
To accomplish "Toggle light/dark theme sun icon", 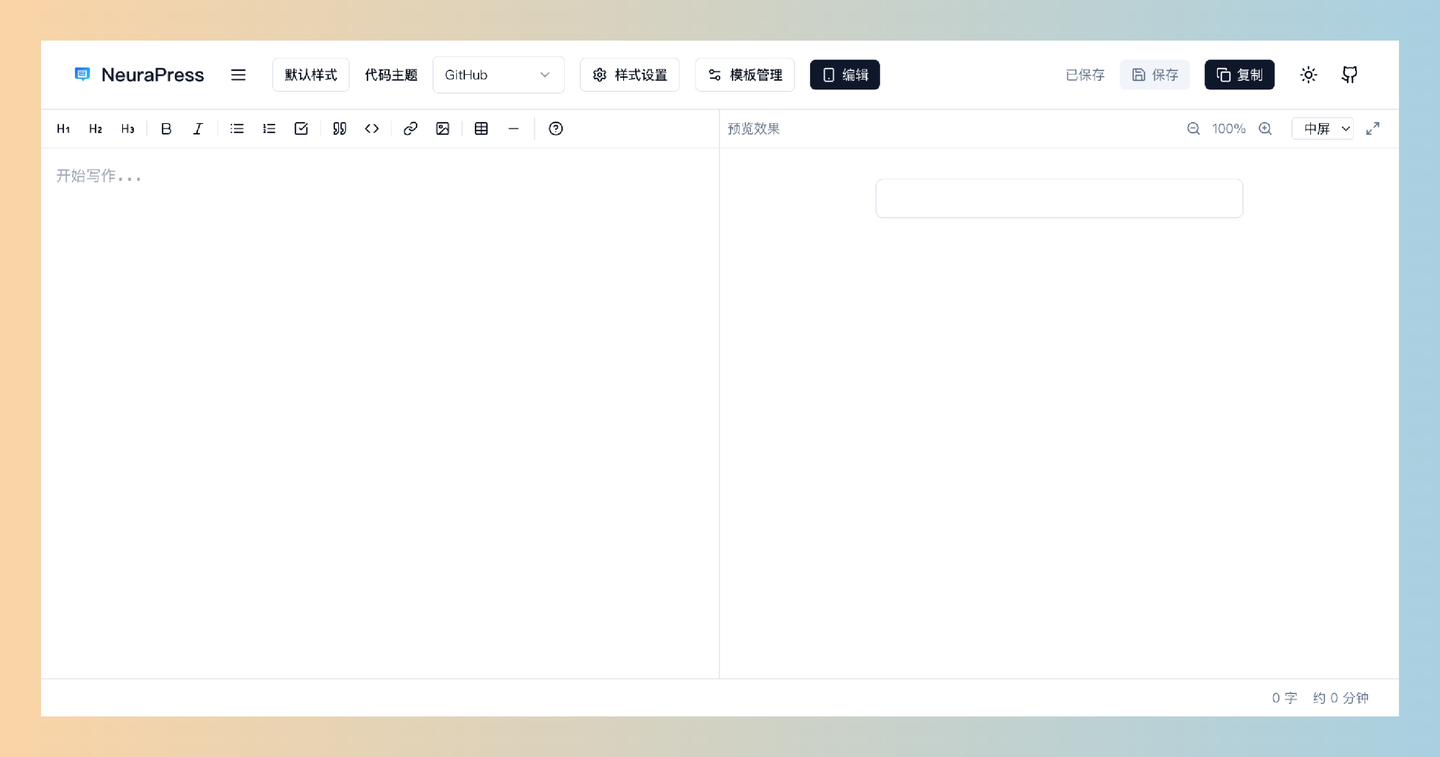I will point(1308,75).
